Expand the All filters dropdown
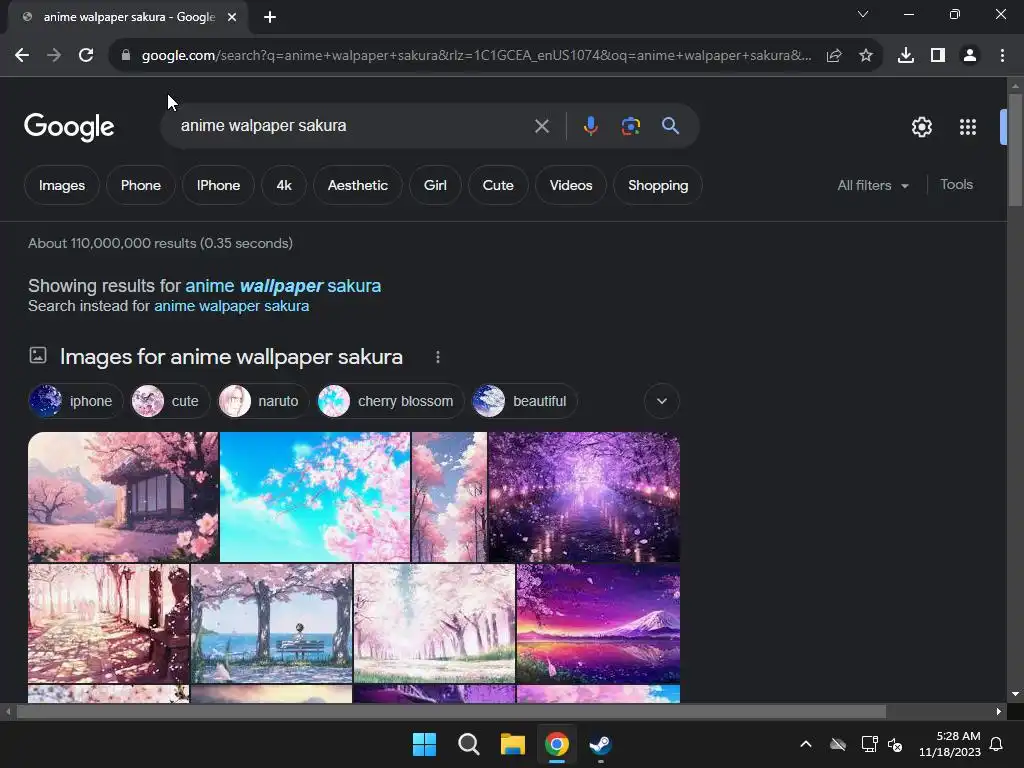Screen dimensions: 1024x768 point(873,185)
